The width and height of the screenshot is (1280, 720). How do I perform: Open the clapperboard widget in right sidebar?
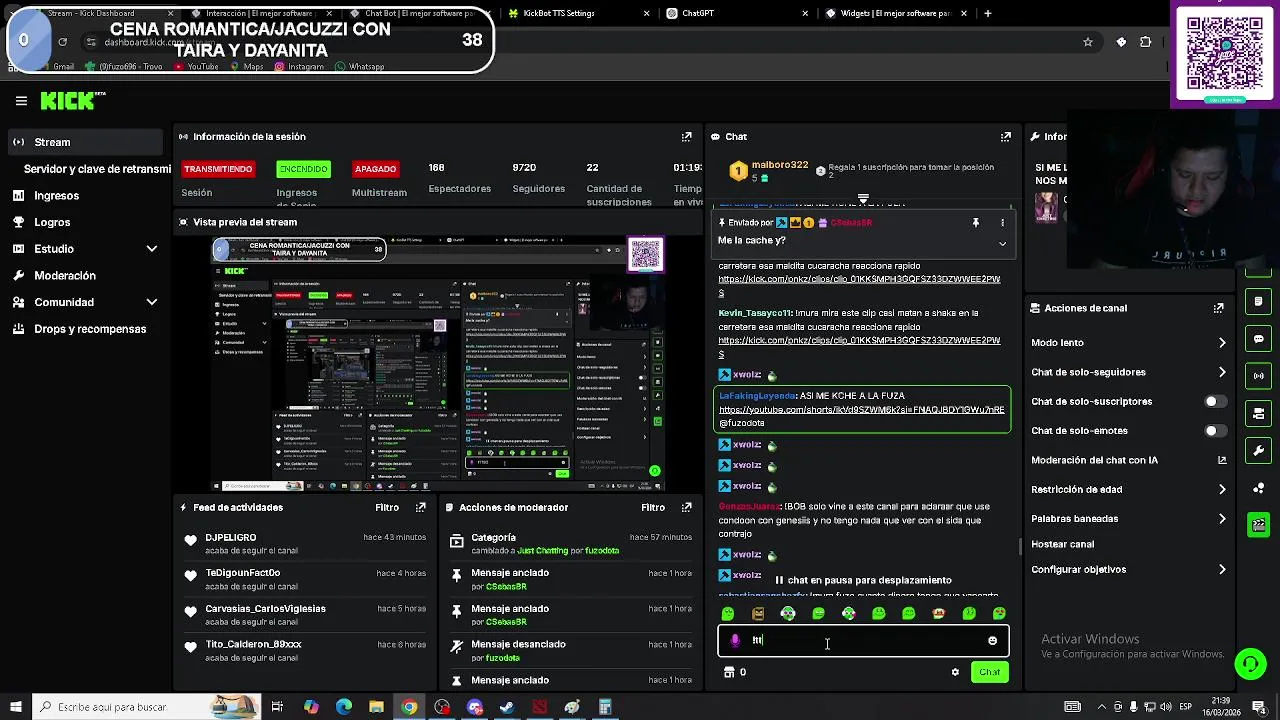tap(1258, 524)
